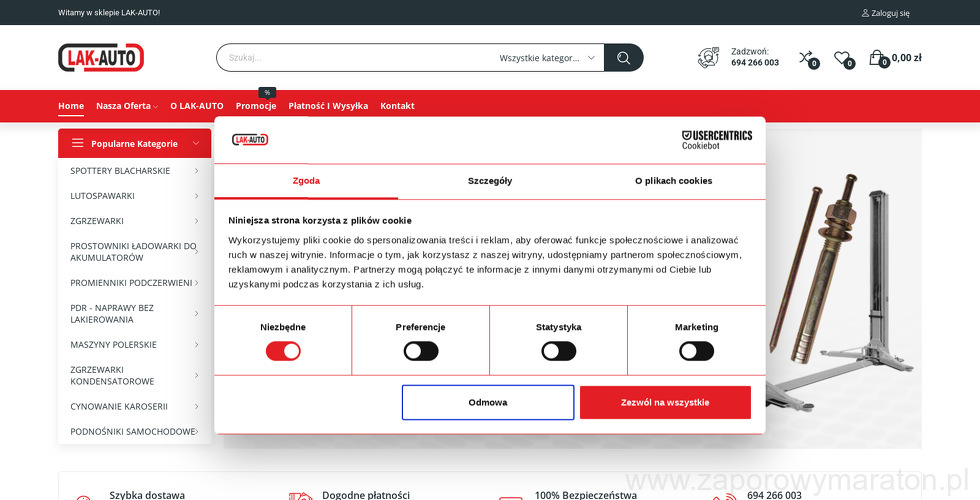Expand the Promienniki Podczerwieni category arrow
The height and width of the screenshot is (500, 980).
(x=196, y=282)
